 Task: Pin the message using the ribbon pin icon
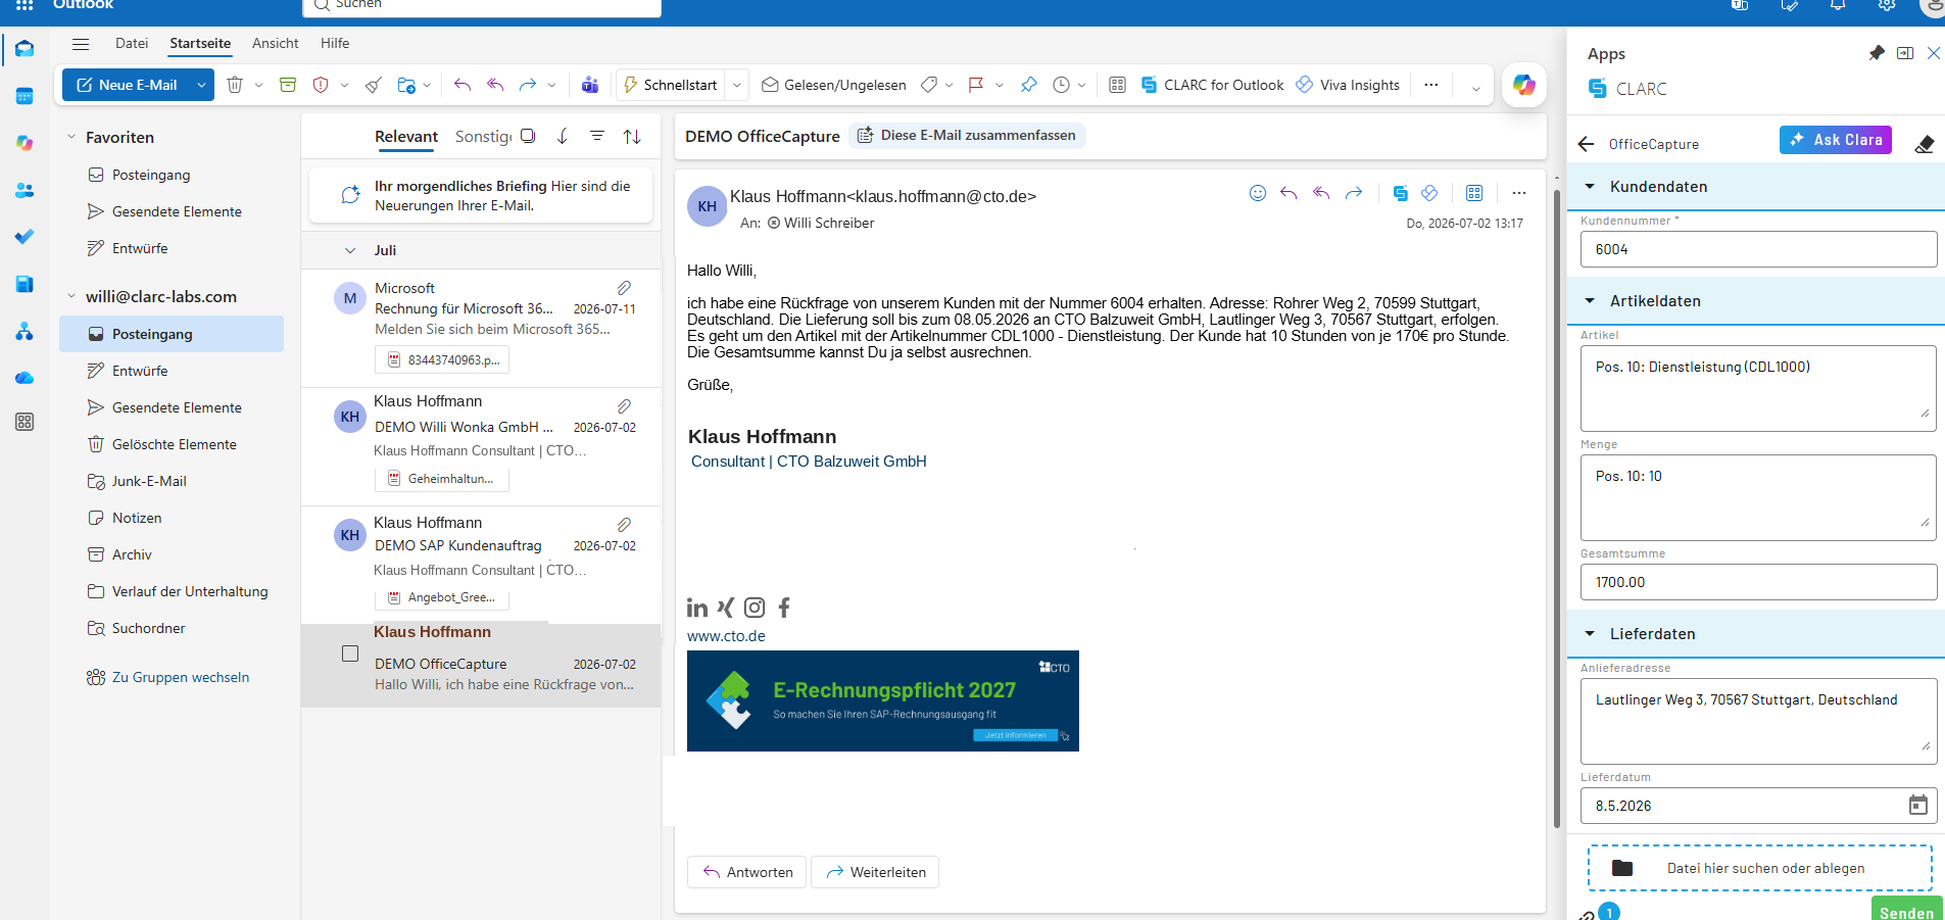(1029, 85)
